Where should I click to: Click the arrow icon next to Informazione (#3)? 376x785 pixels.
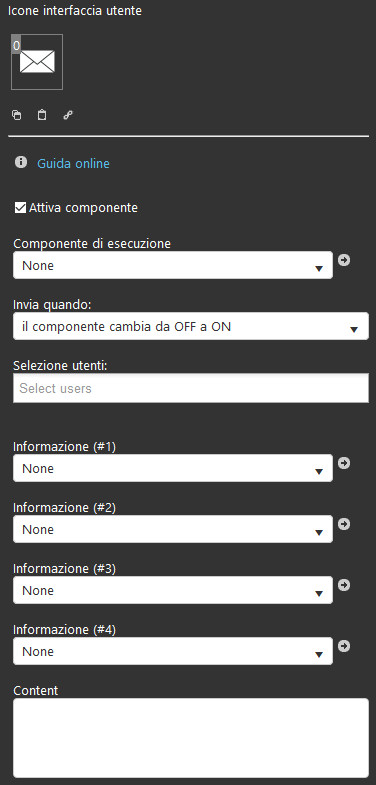tap(344, 585)
